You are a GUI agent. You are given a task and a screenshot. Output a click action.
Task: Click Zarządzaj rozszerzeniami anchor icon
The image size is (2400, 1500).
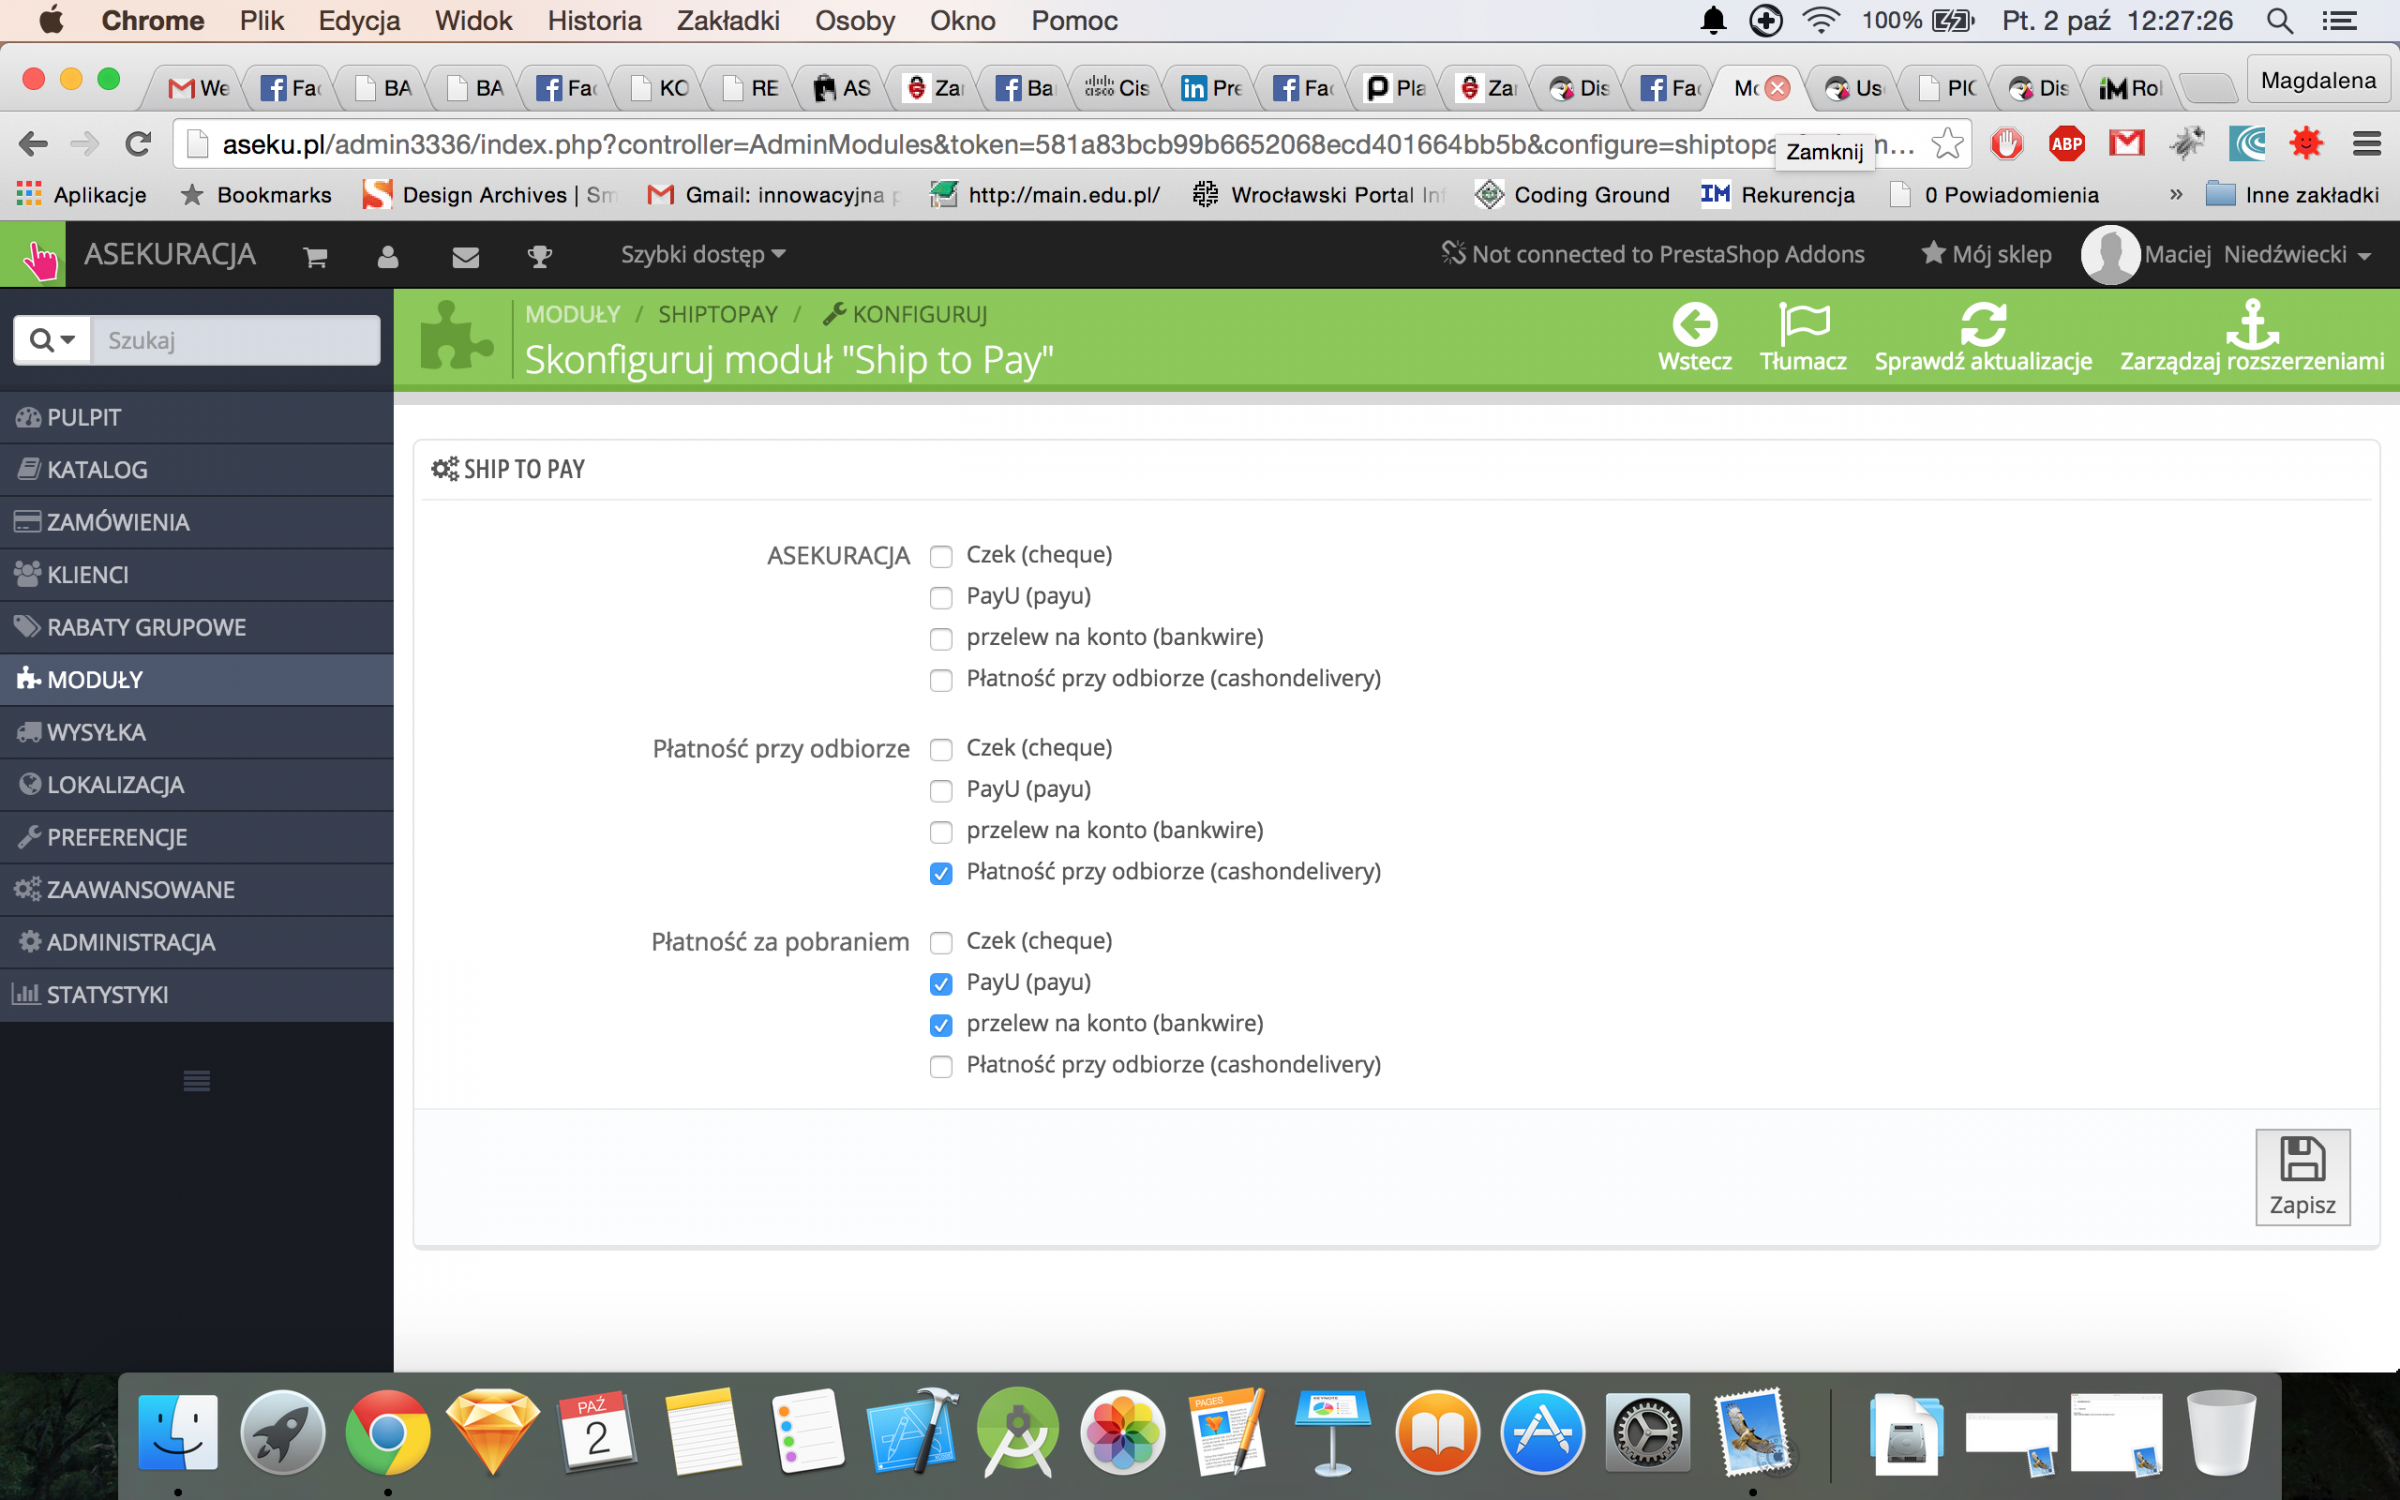click(x=2251, y=325)
